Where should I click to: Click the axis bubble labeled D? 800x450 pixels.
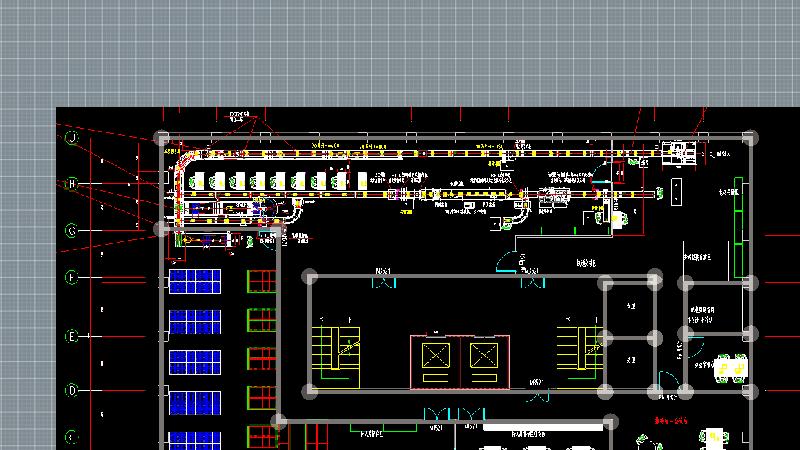coord(72,390)
